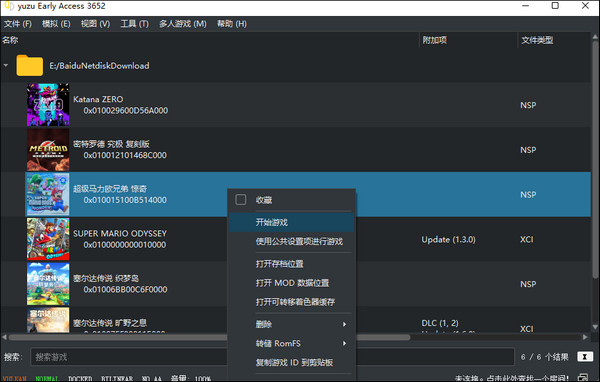Expand the 删除 submenu arrow
The image size is (600, 382).
344,324
